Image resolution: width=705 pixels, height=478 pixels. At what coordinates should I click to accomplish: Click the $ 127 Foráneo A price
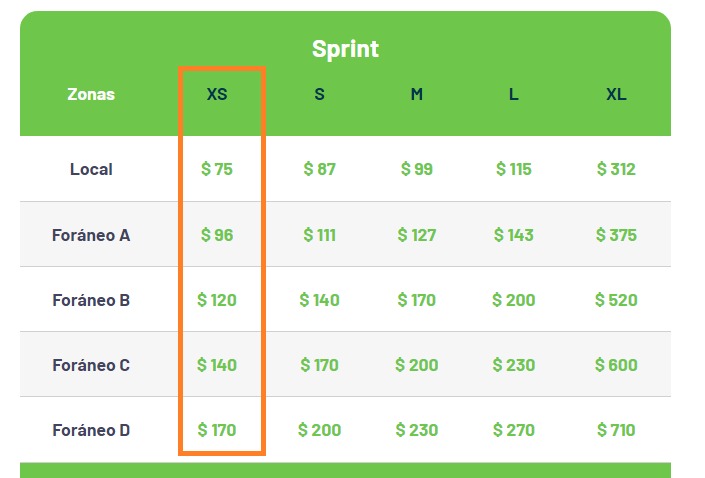(x=416, y=235)
